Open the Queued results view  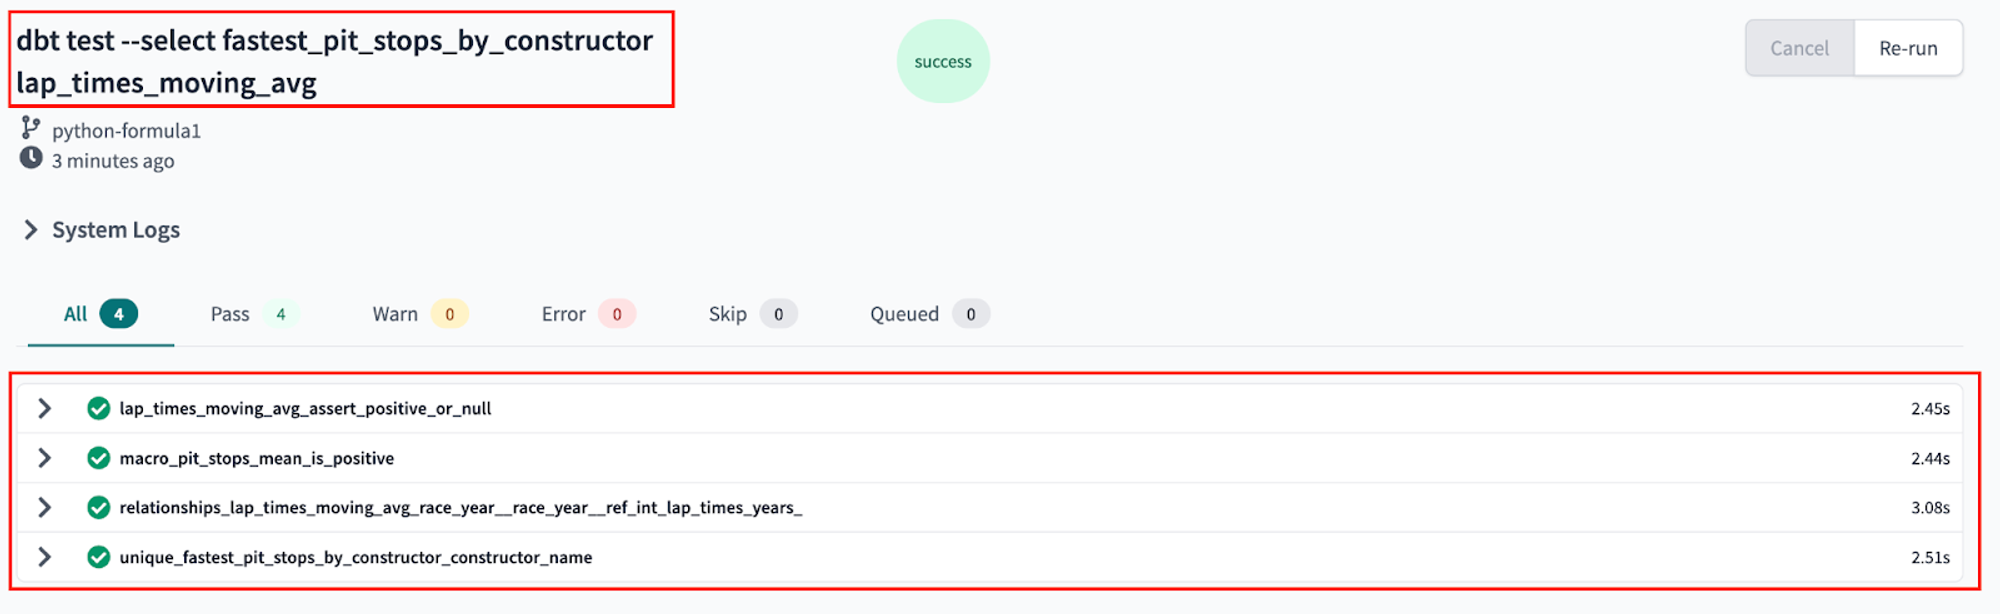pyautogui.click(x=903, y=313)
